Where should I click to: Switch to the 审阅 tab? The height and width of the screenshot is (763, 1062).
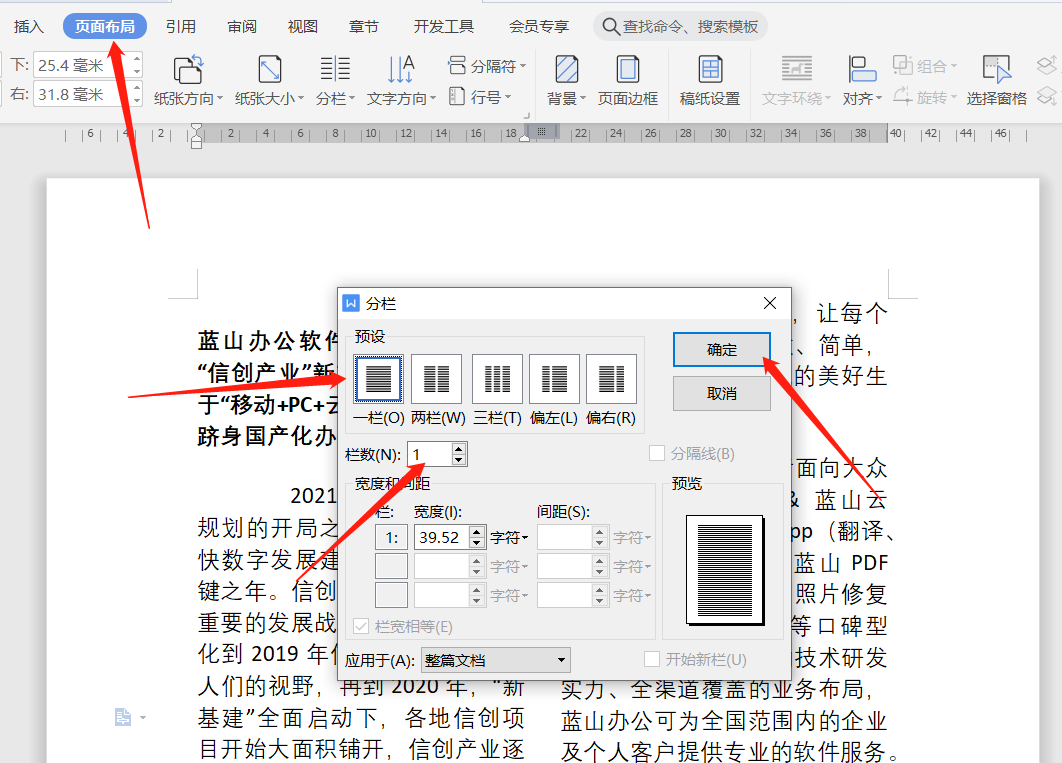tap(242, 26)
